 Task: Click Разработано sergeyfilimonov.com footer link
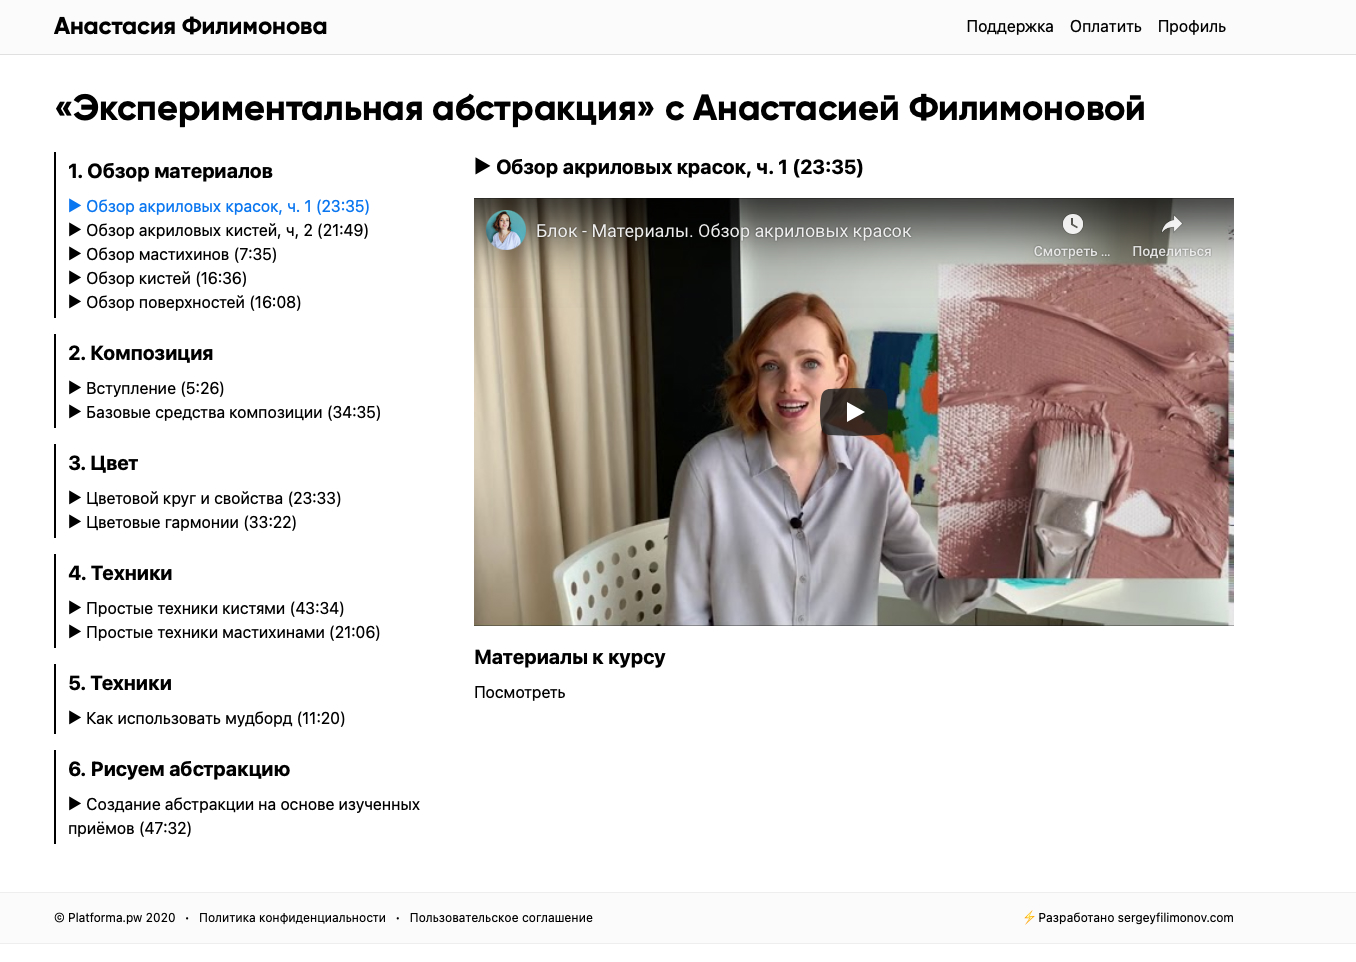tap(1128, 918)
